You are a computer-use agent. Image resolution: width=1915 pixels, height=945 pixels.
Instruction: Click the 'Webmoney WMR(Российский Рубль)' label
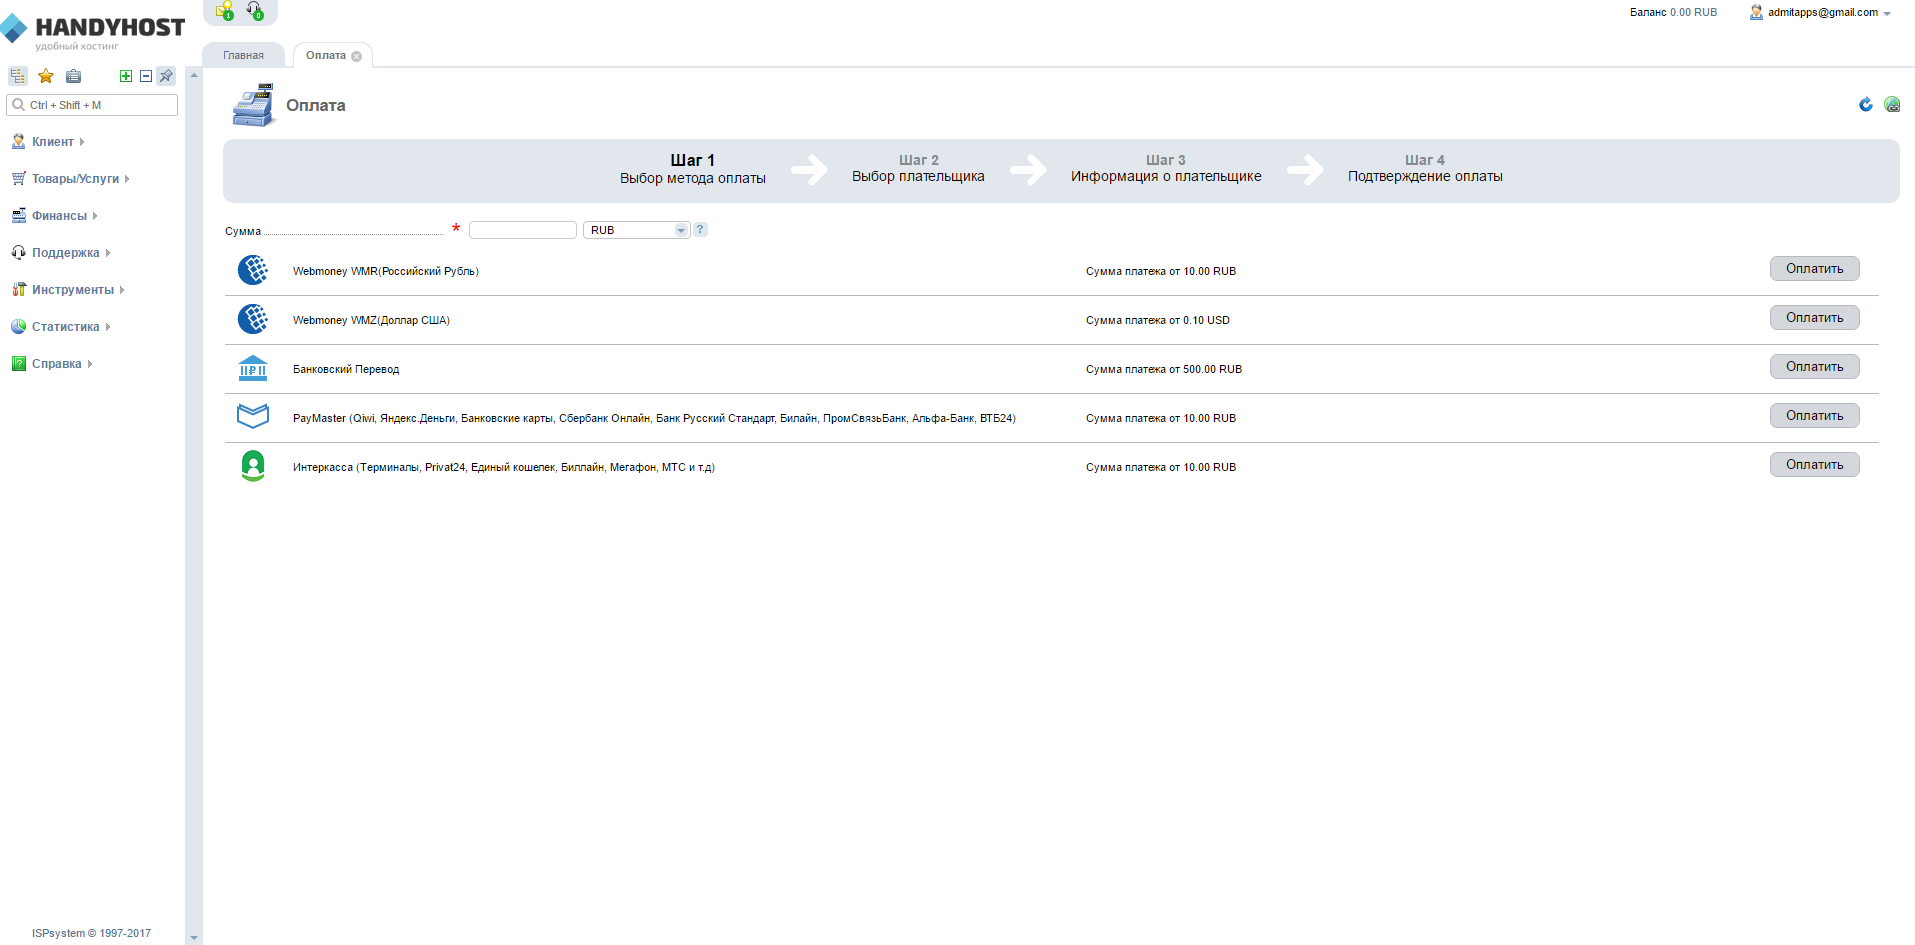click(386, 271)
